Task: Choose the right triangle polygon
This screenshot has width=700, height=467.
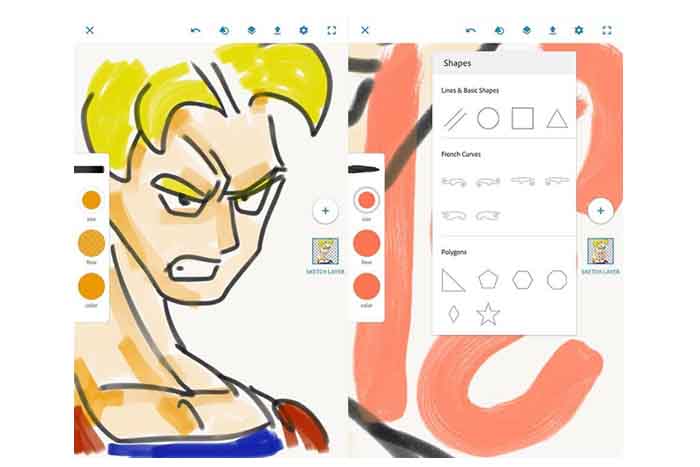Action: pos(453,280)
